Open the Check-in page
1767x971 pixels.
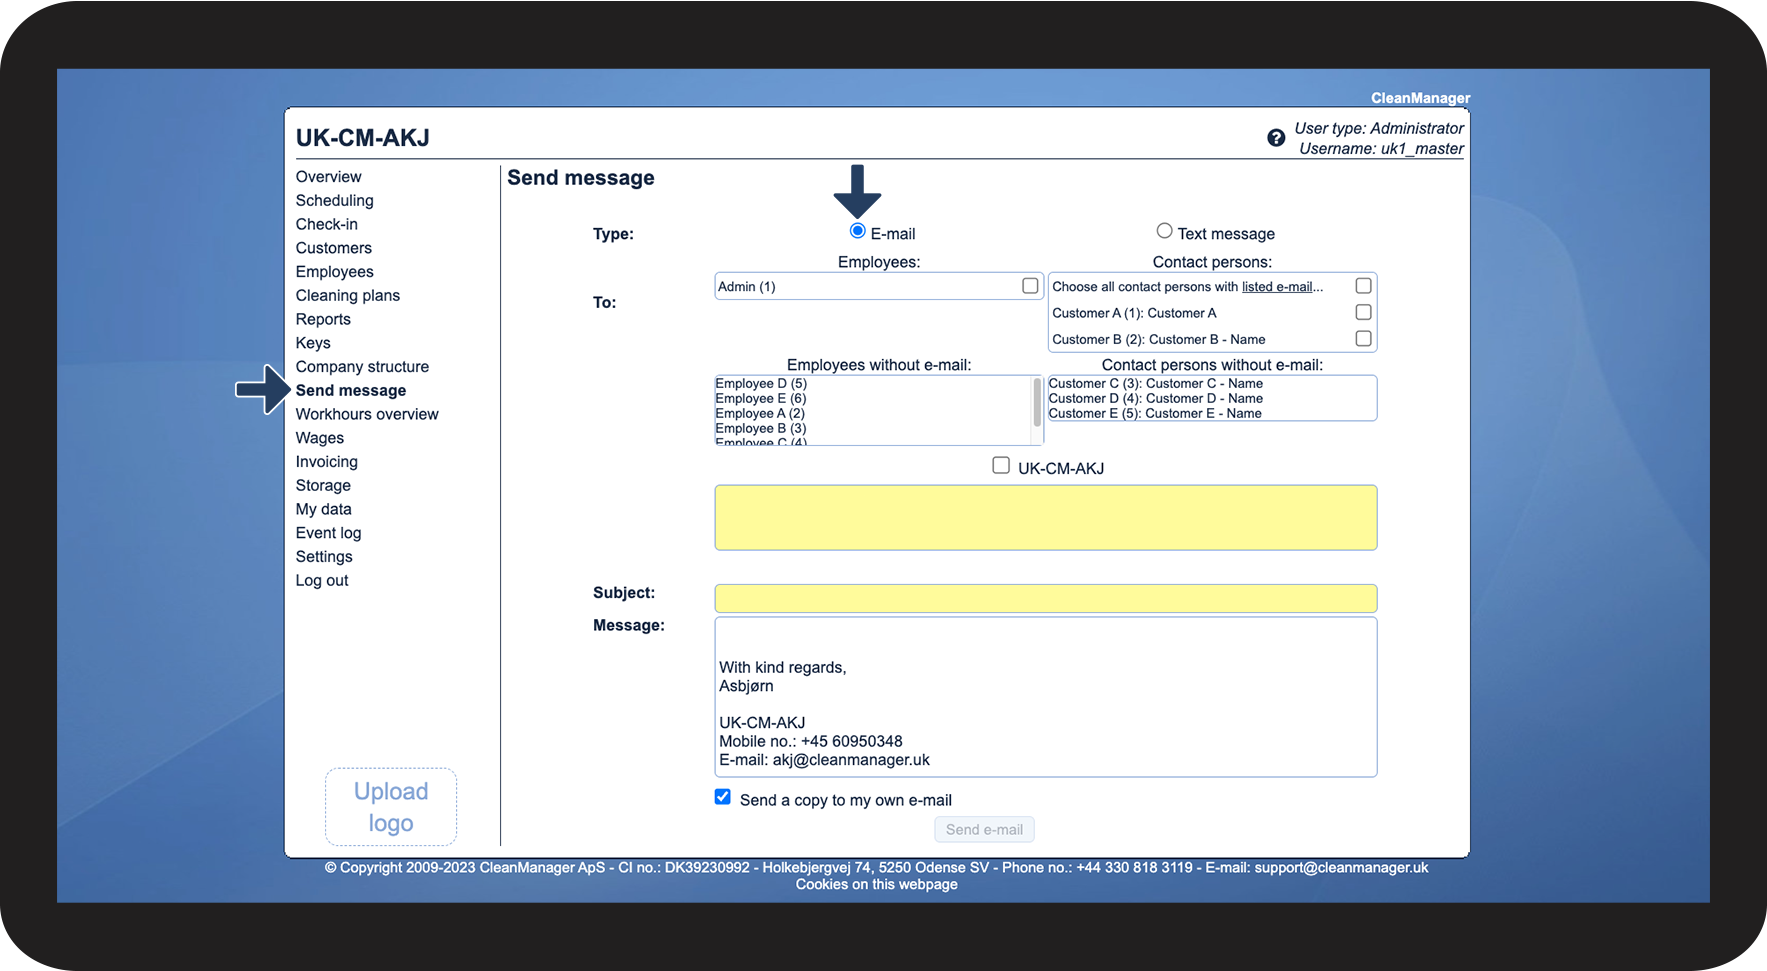pos(326,225)
